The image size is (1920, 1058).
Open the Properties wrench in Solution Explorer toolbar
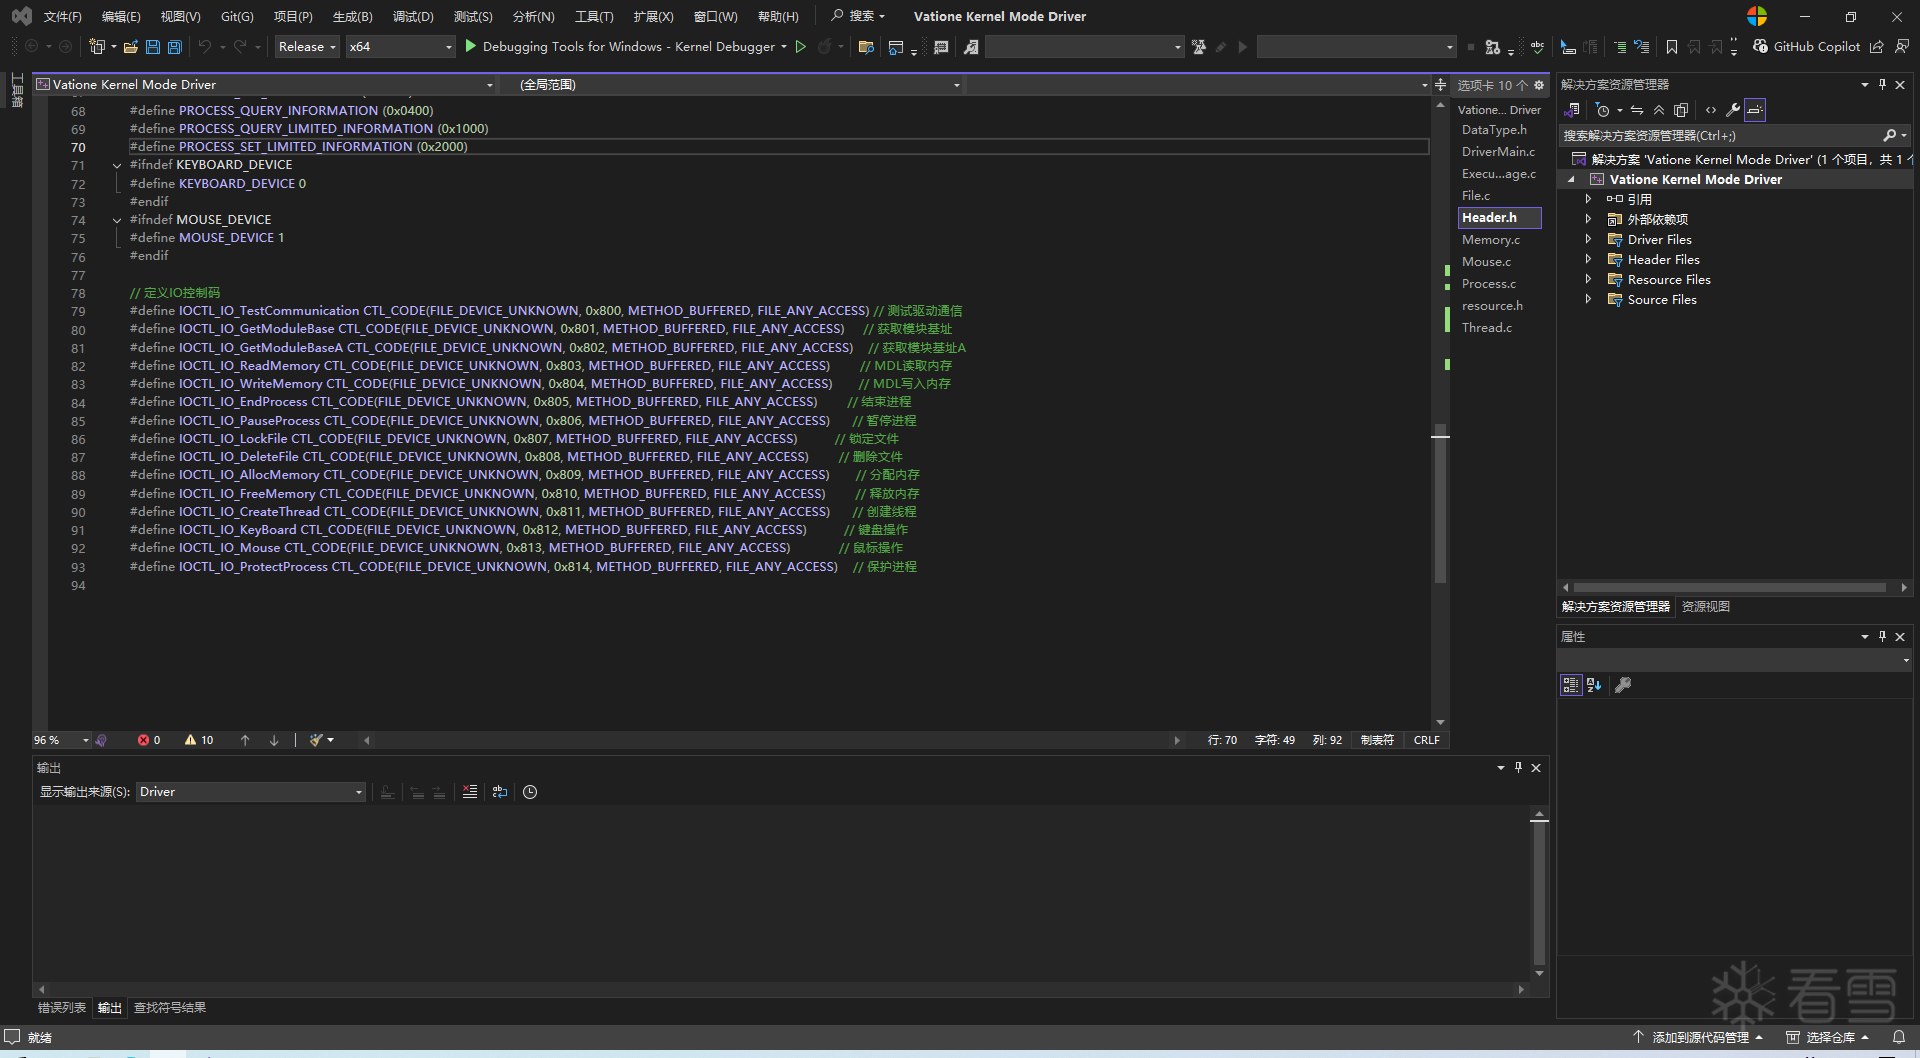pos(1733,110)
